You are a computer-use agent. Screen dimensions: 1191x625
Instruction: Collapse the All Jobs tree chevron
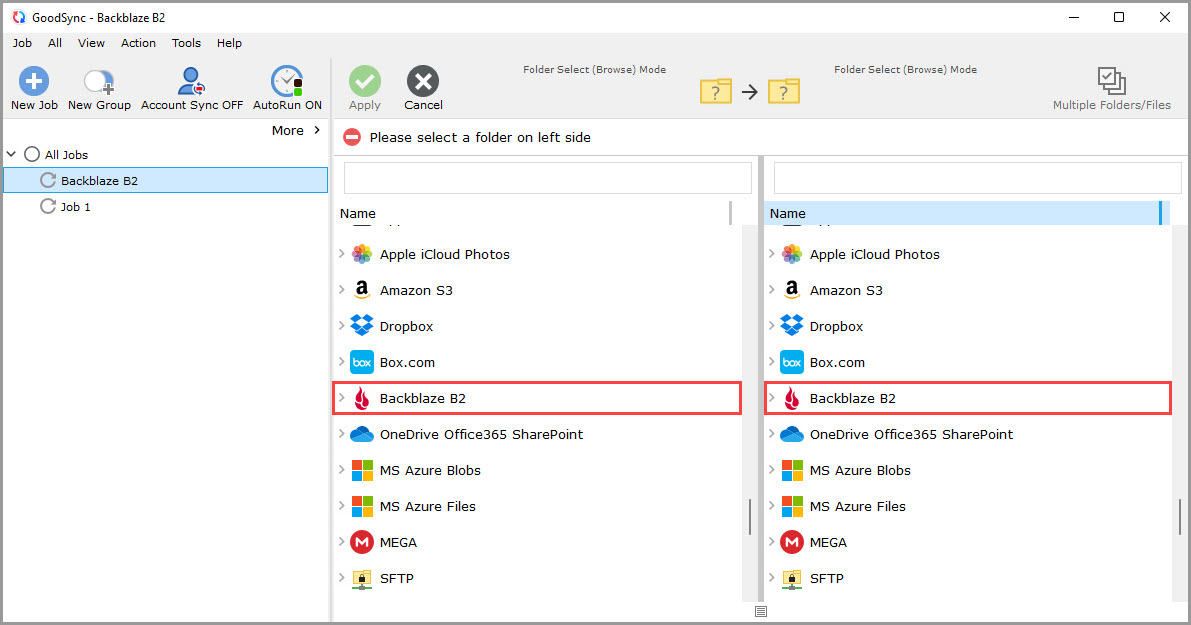[x=11, y=154]
